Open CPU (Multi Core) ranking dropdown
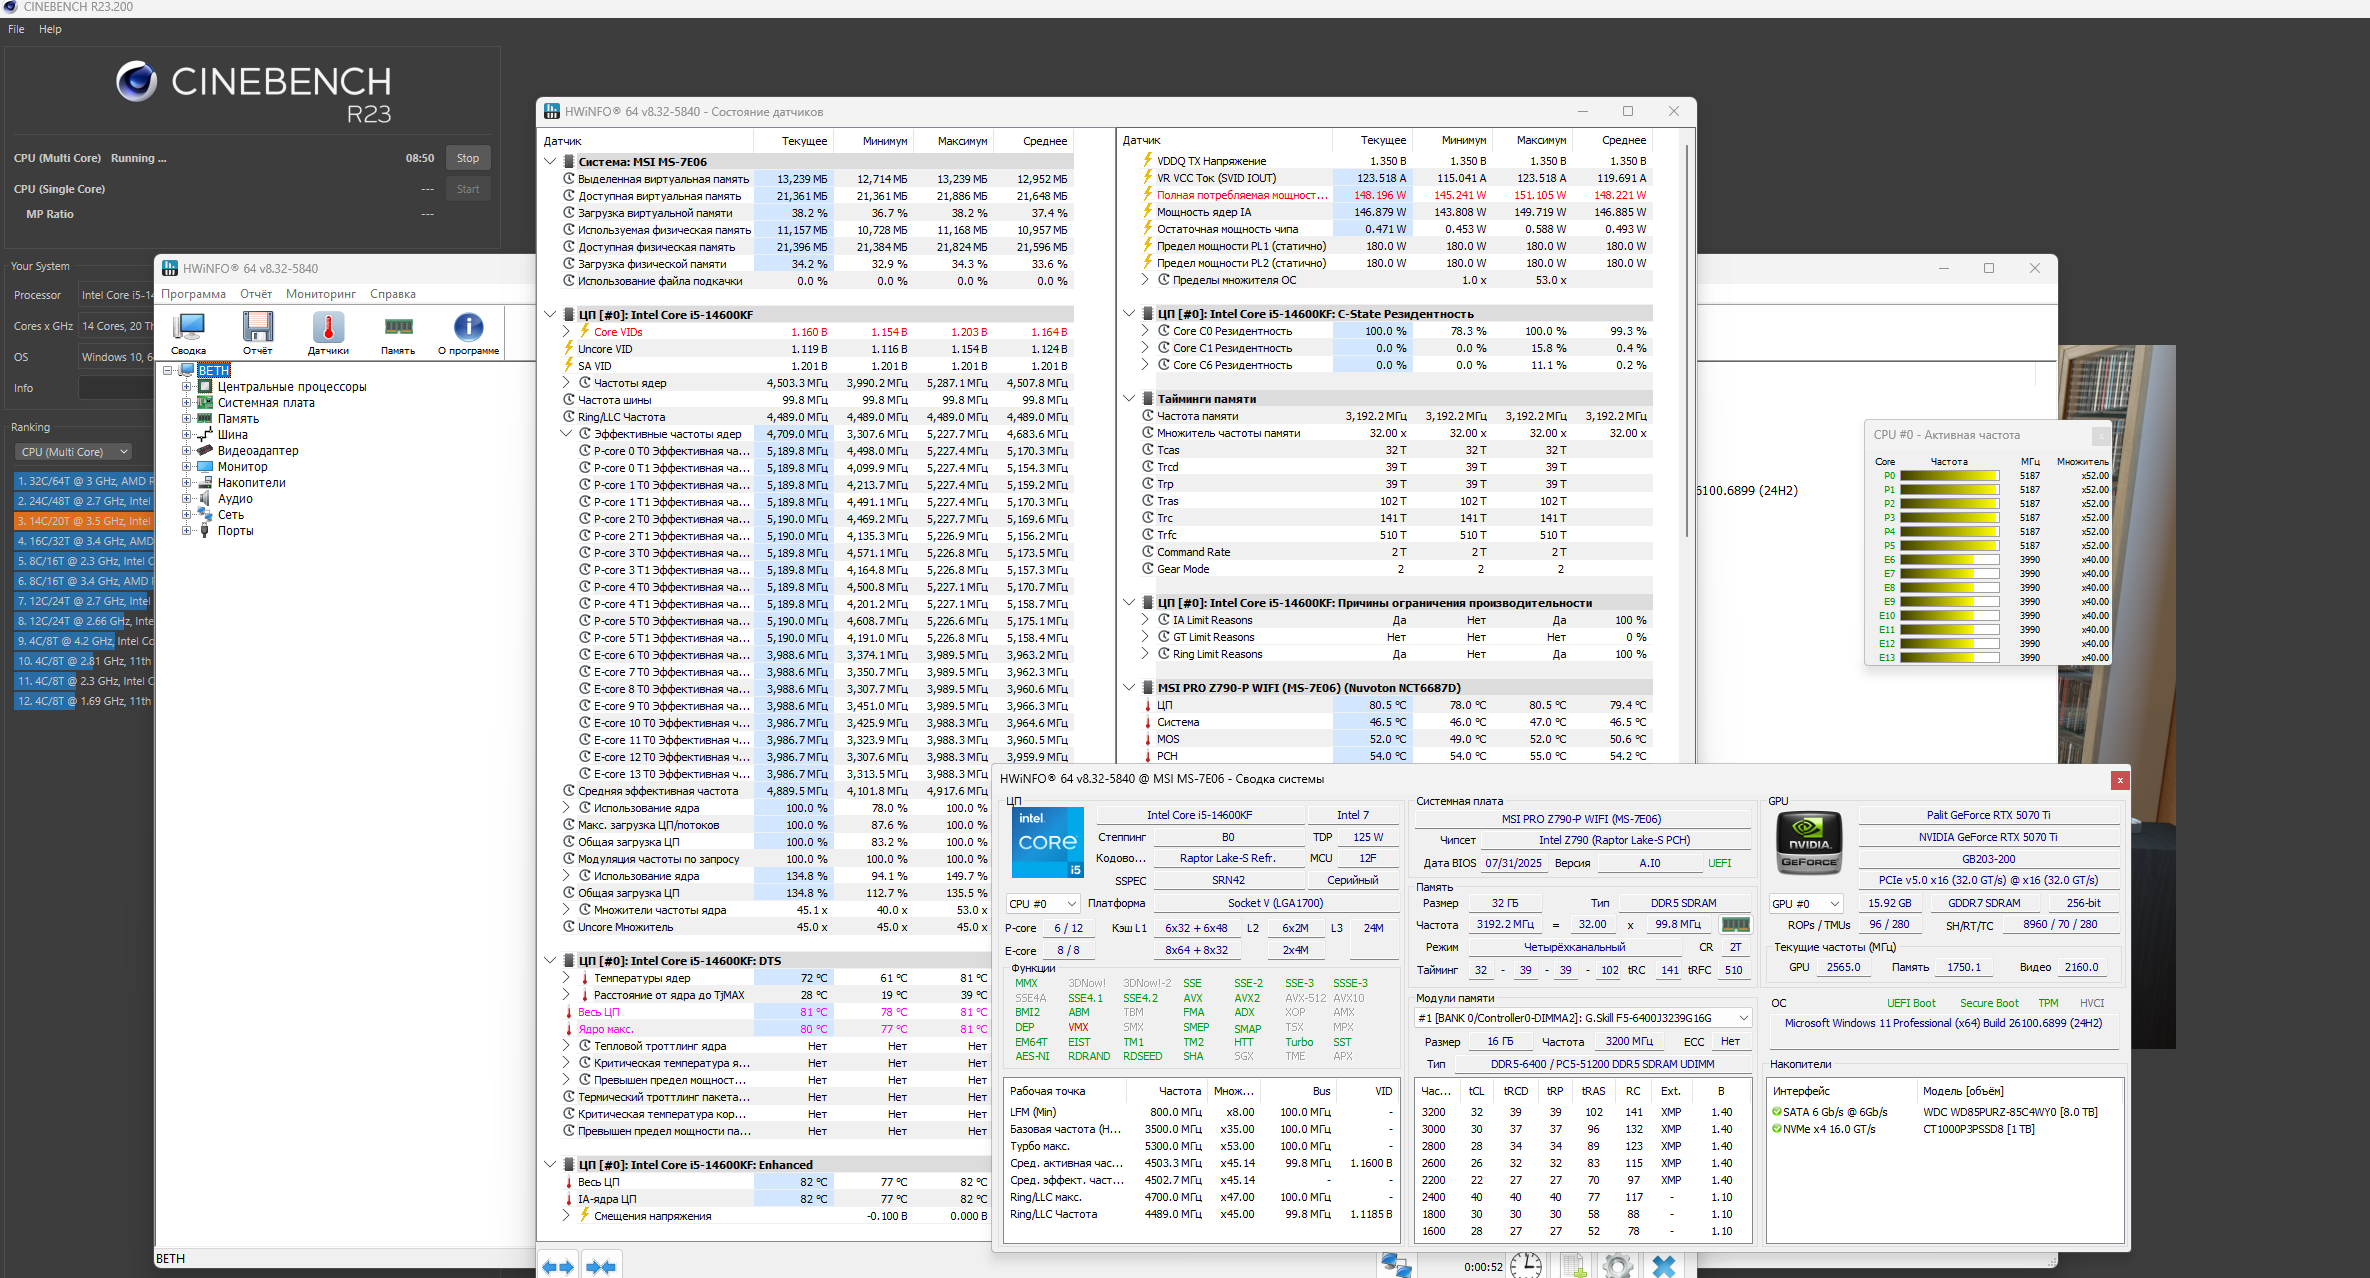The image size is (2370, 1278). point(73,452)
